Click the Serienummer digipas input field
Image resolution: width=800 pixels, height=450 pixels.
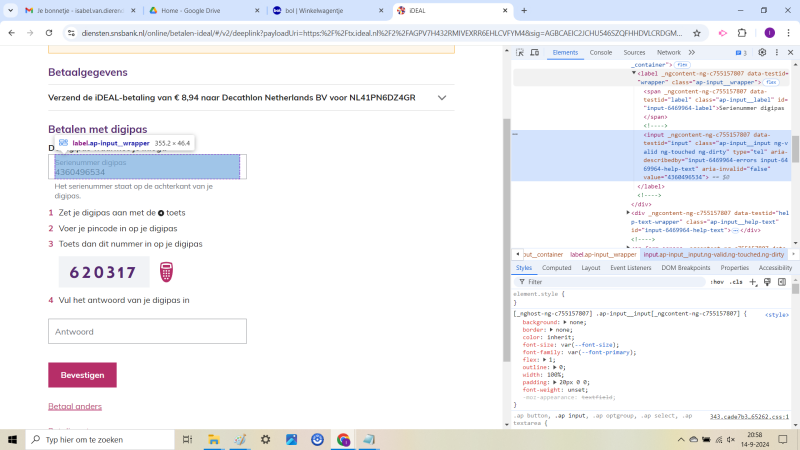click(147, 167)
